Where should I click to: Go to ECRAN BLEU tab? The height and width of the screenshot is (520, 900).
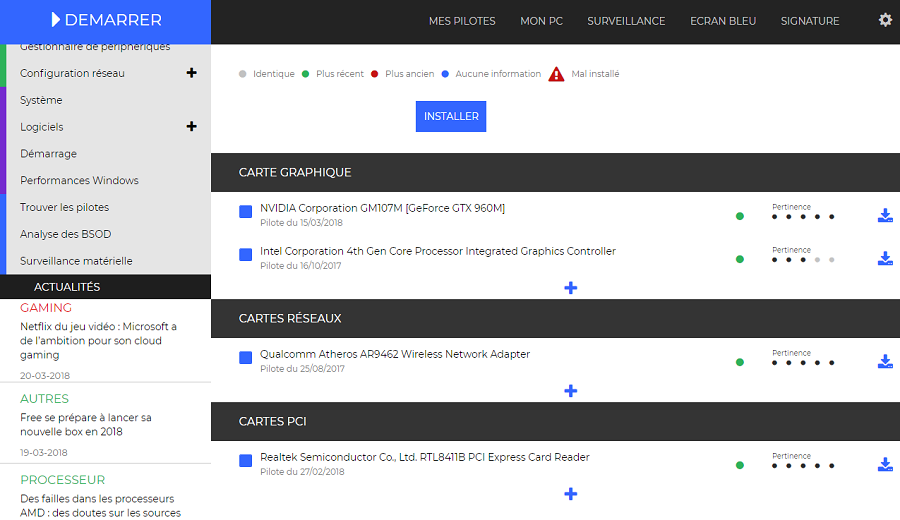[x=723, y=21]
